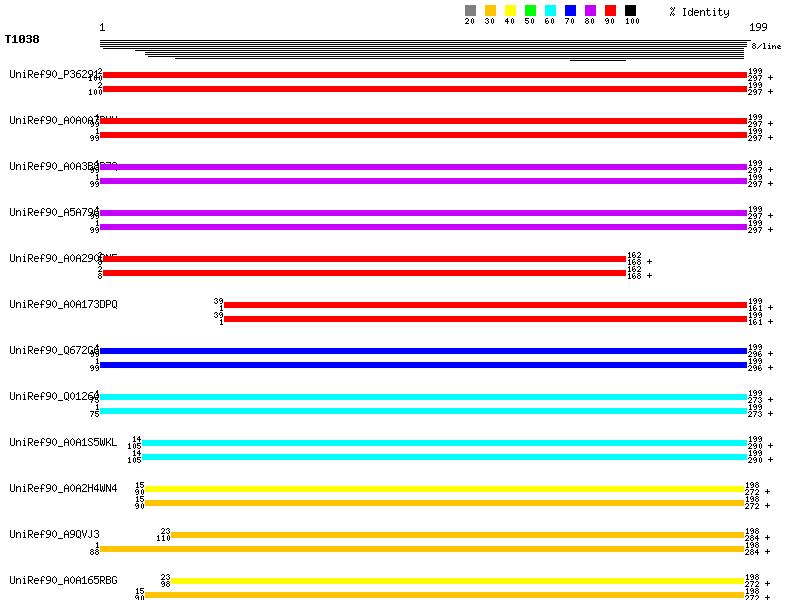This screenshot has width=800, height=600.
Task: Click the purple 80% identity swatch
Action: click(x=590, y=11)
